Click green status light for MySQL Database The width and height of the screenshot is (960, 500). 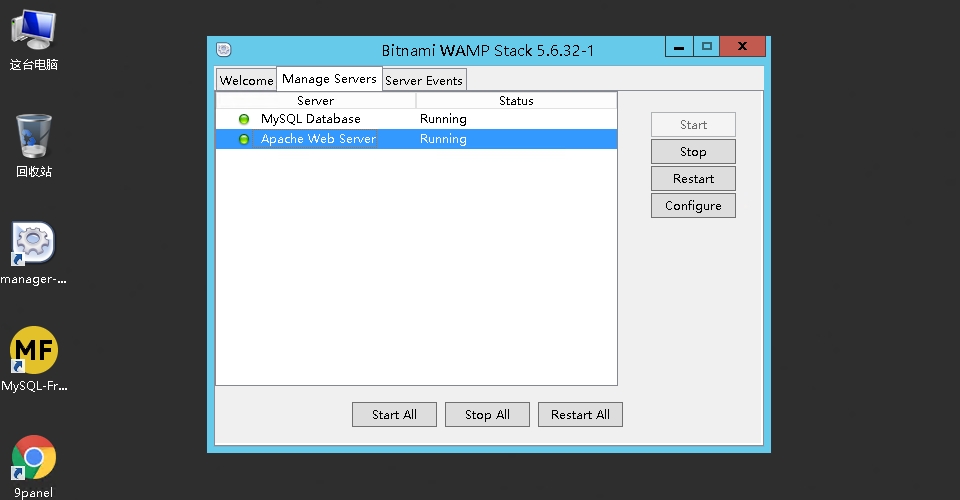tap(244, 120)
